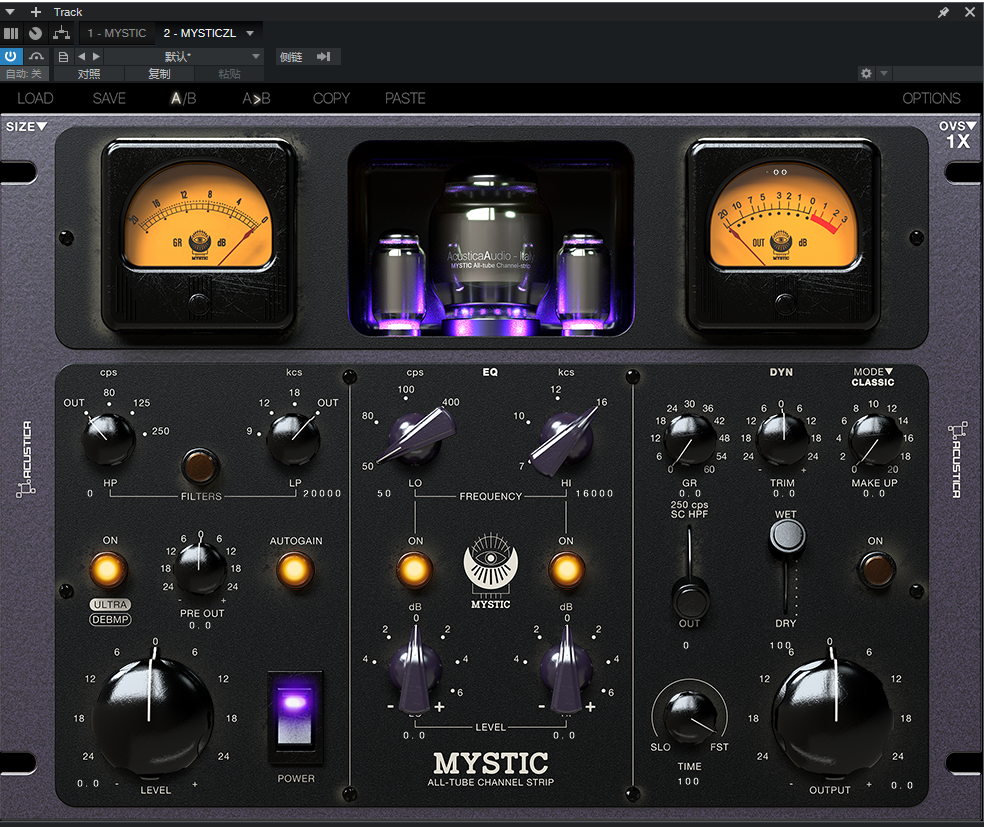Toggle the ULTRA mode badge
The height and width of the screenshot is (827, 984).
[x=110, y=604]
